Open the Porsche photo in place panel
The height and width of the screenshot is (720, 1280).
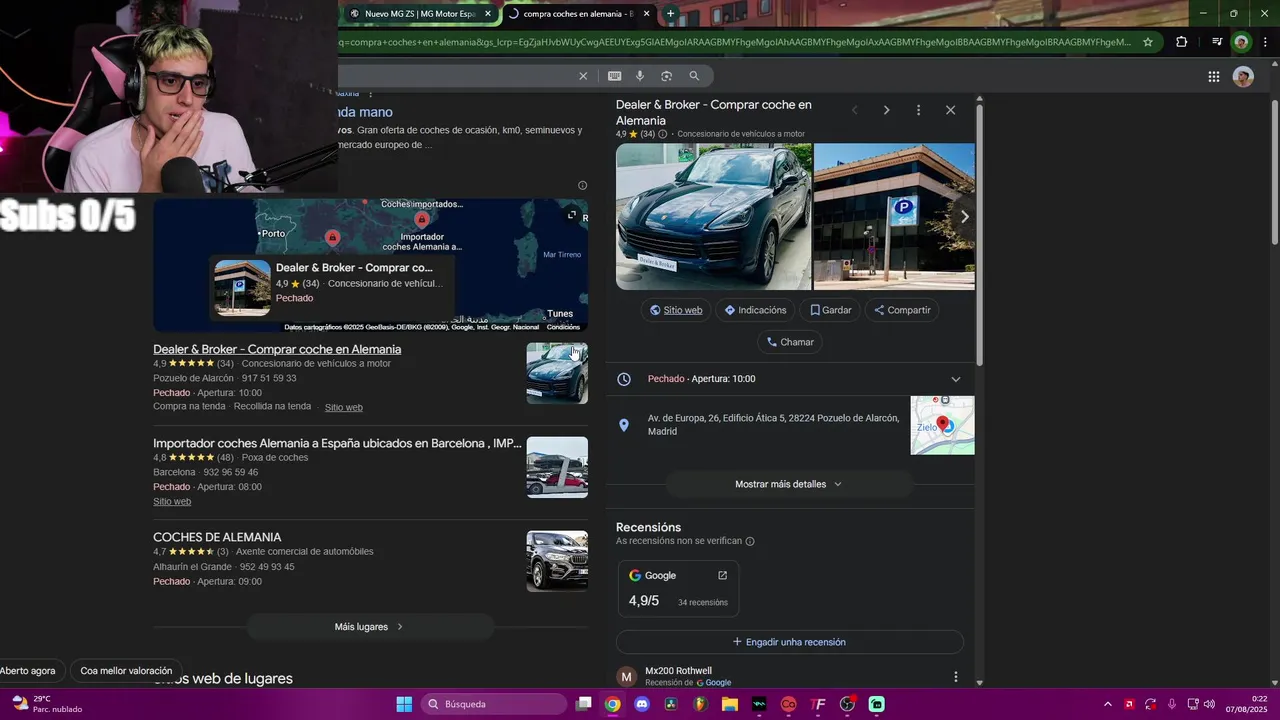point(714,217)
